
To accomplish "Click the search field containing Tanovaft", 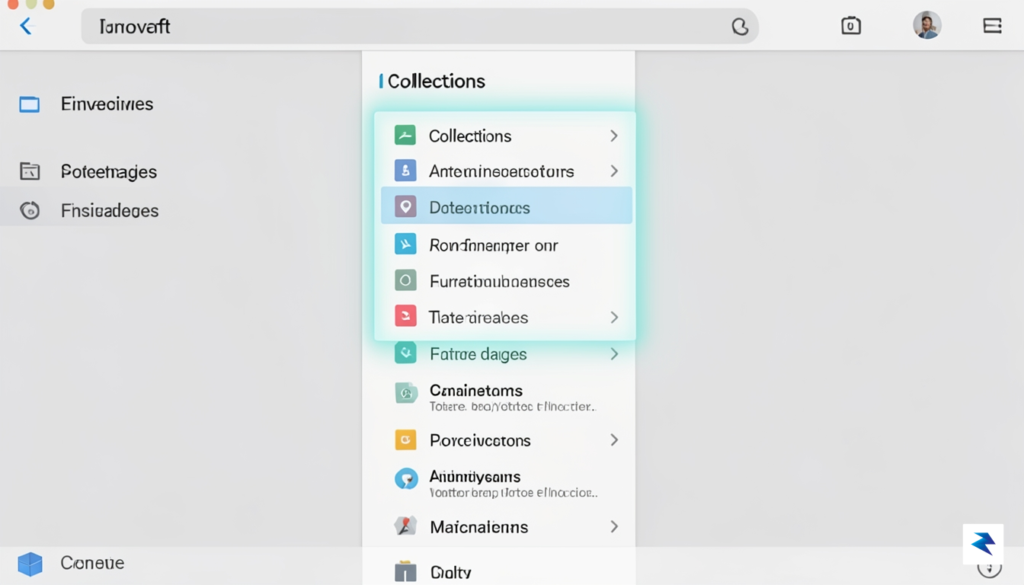I will coord(419,26).
